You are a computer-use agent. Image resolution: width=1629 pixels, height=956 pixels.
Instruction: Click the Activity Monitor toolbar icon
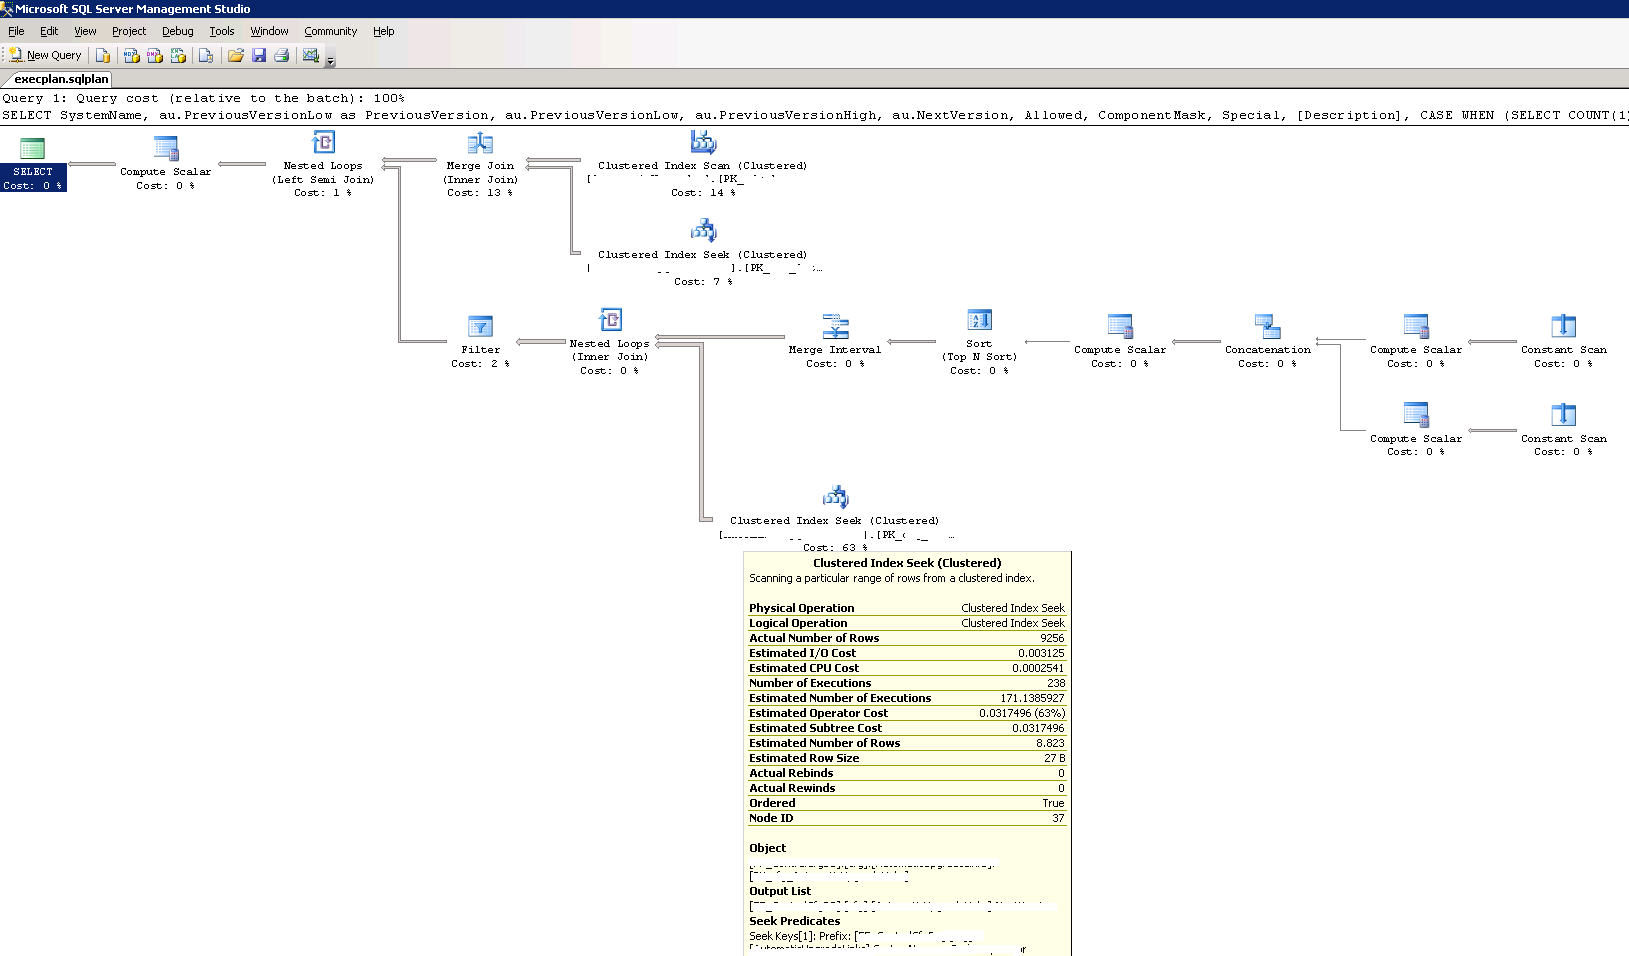(311, 55)
